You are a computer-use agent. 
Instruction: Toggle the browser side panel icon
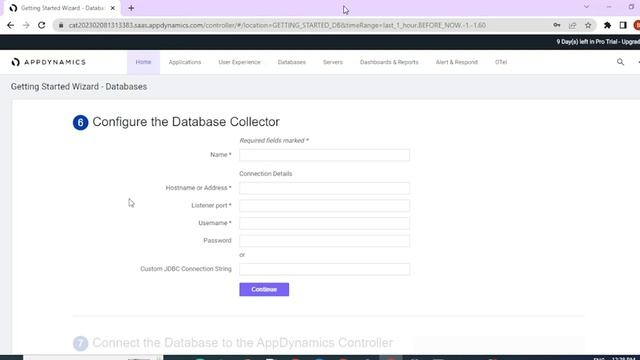click(x=623, y=25)
